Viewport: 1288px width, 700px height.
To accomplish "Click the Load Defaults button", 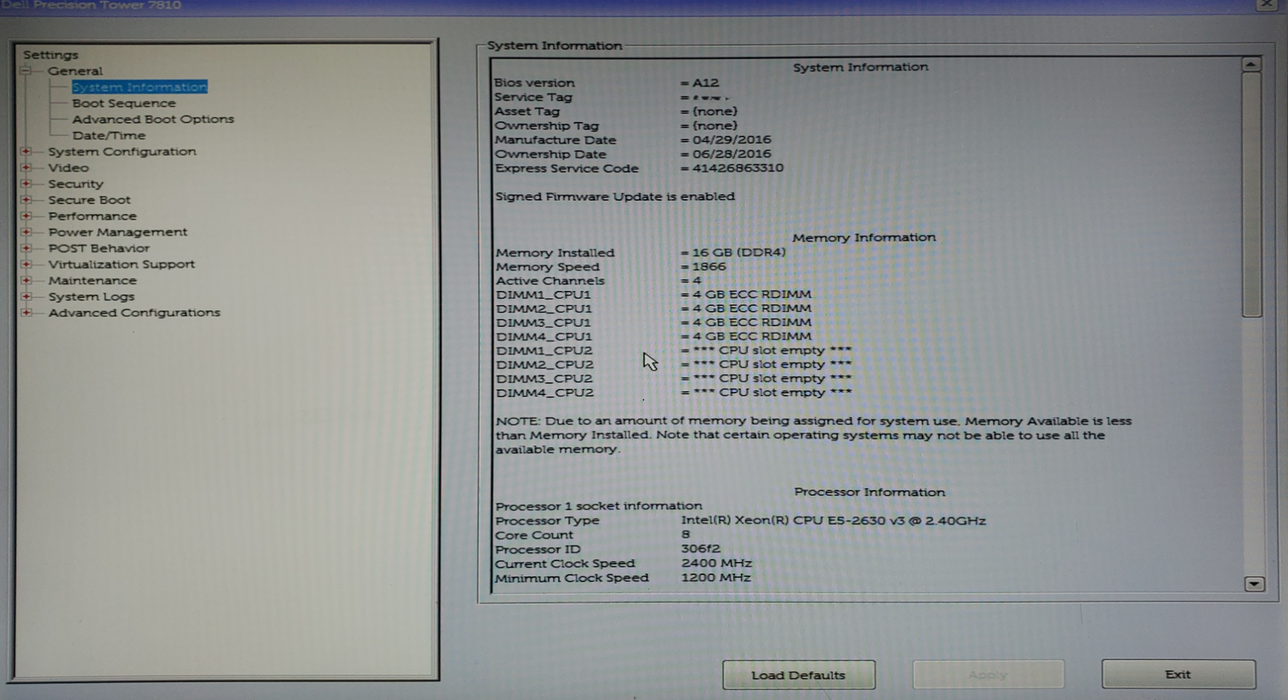I will pos(798,675).
